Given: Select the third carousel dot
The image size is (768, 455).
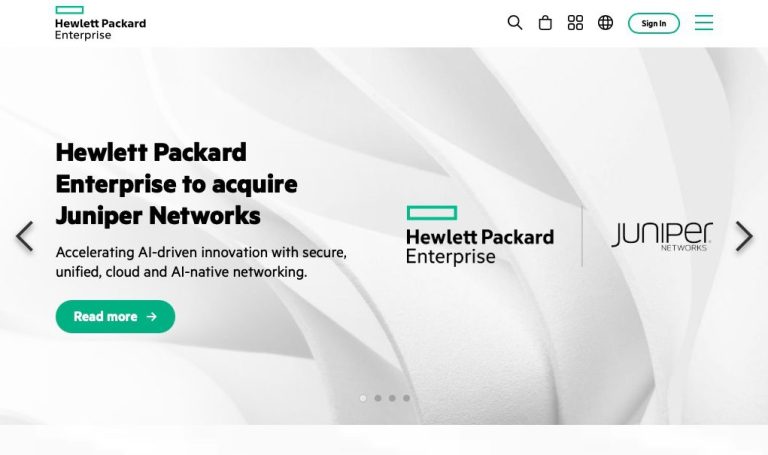Looking at the screenshot, I should pyautogui.click(x=392, y=398).
